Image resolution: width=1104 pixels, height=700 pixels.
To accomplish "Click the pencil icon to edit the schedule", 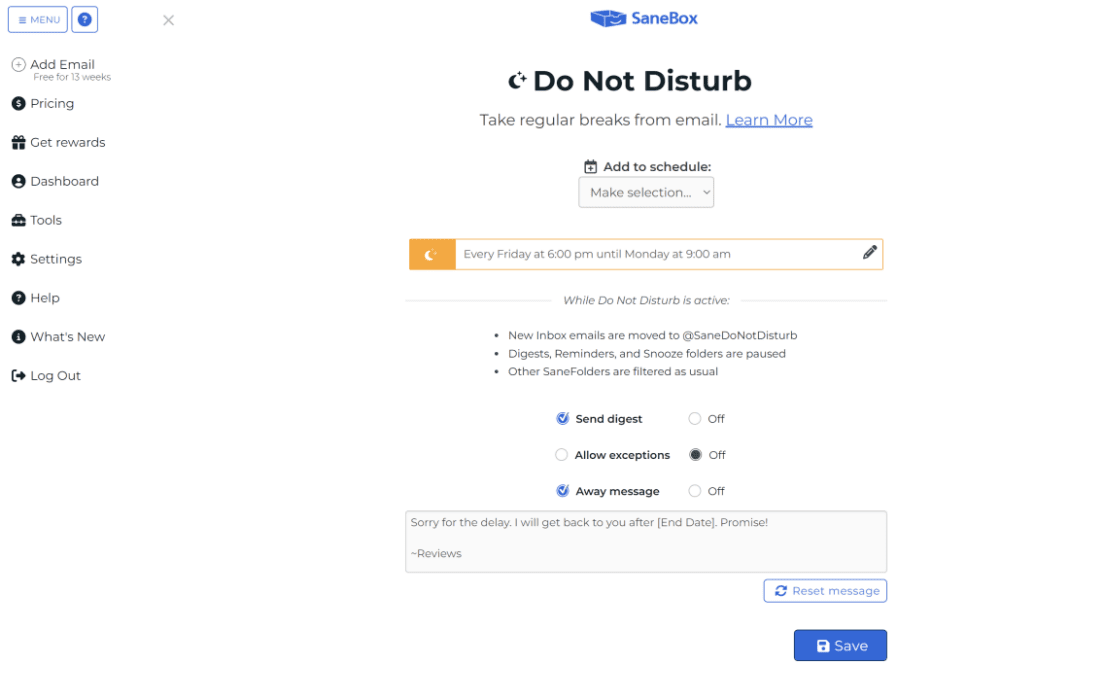I will coord(869,252).
